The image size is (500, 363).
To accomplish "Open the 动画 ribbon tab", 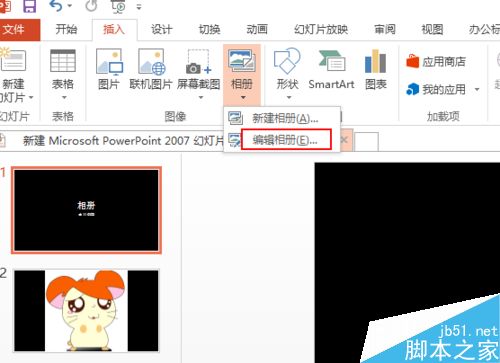I will 257,30.
